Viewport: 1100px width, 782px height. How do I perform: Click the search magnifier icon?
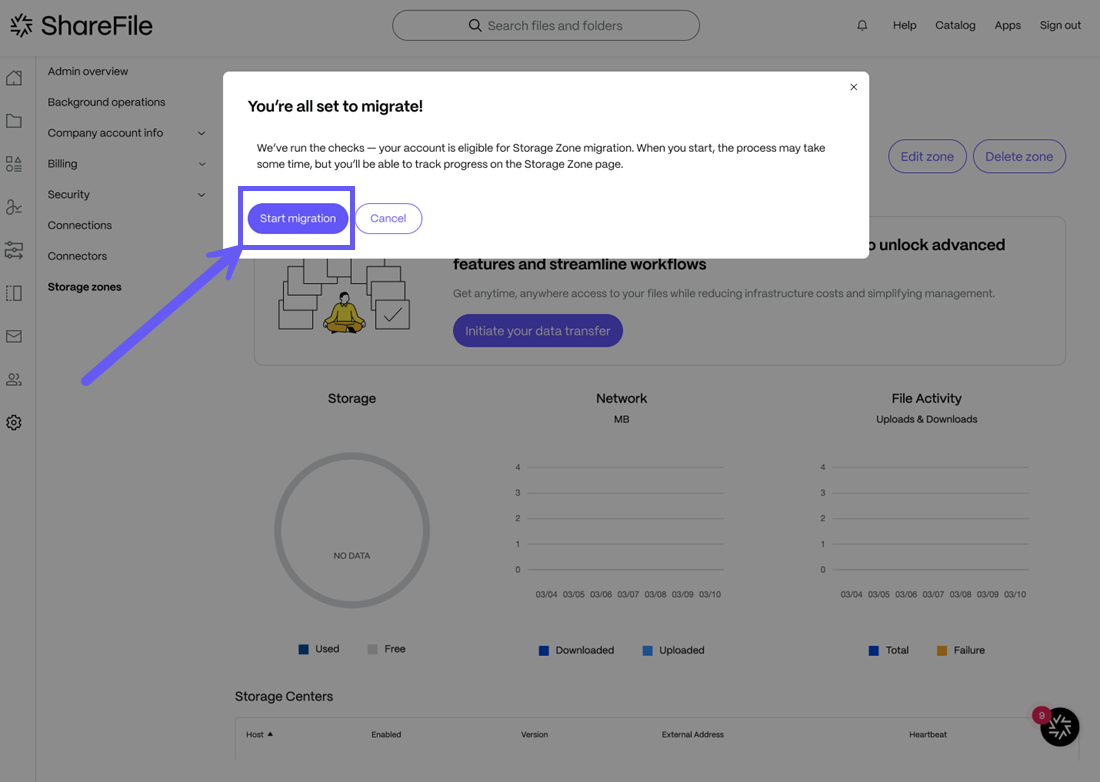click(475, 25)
